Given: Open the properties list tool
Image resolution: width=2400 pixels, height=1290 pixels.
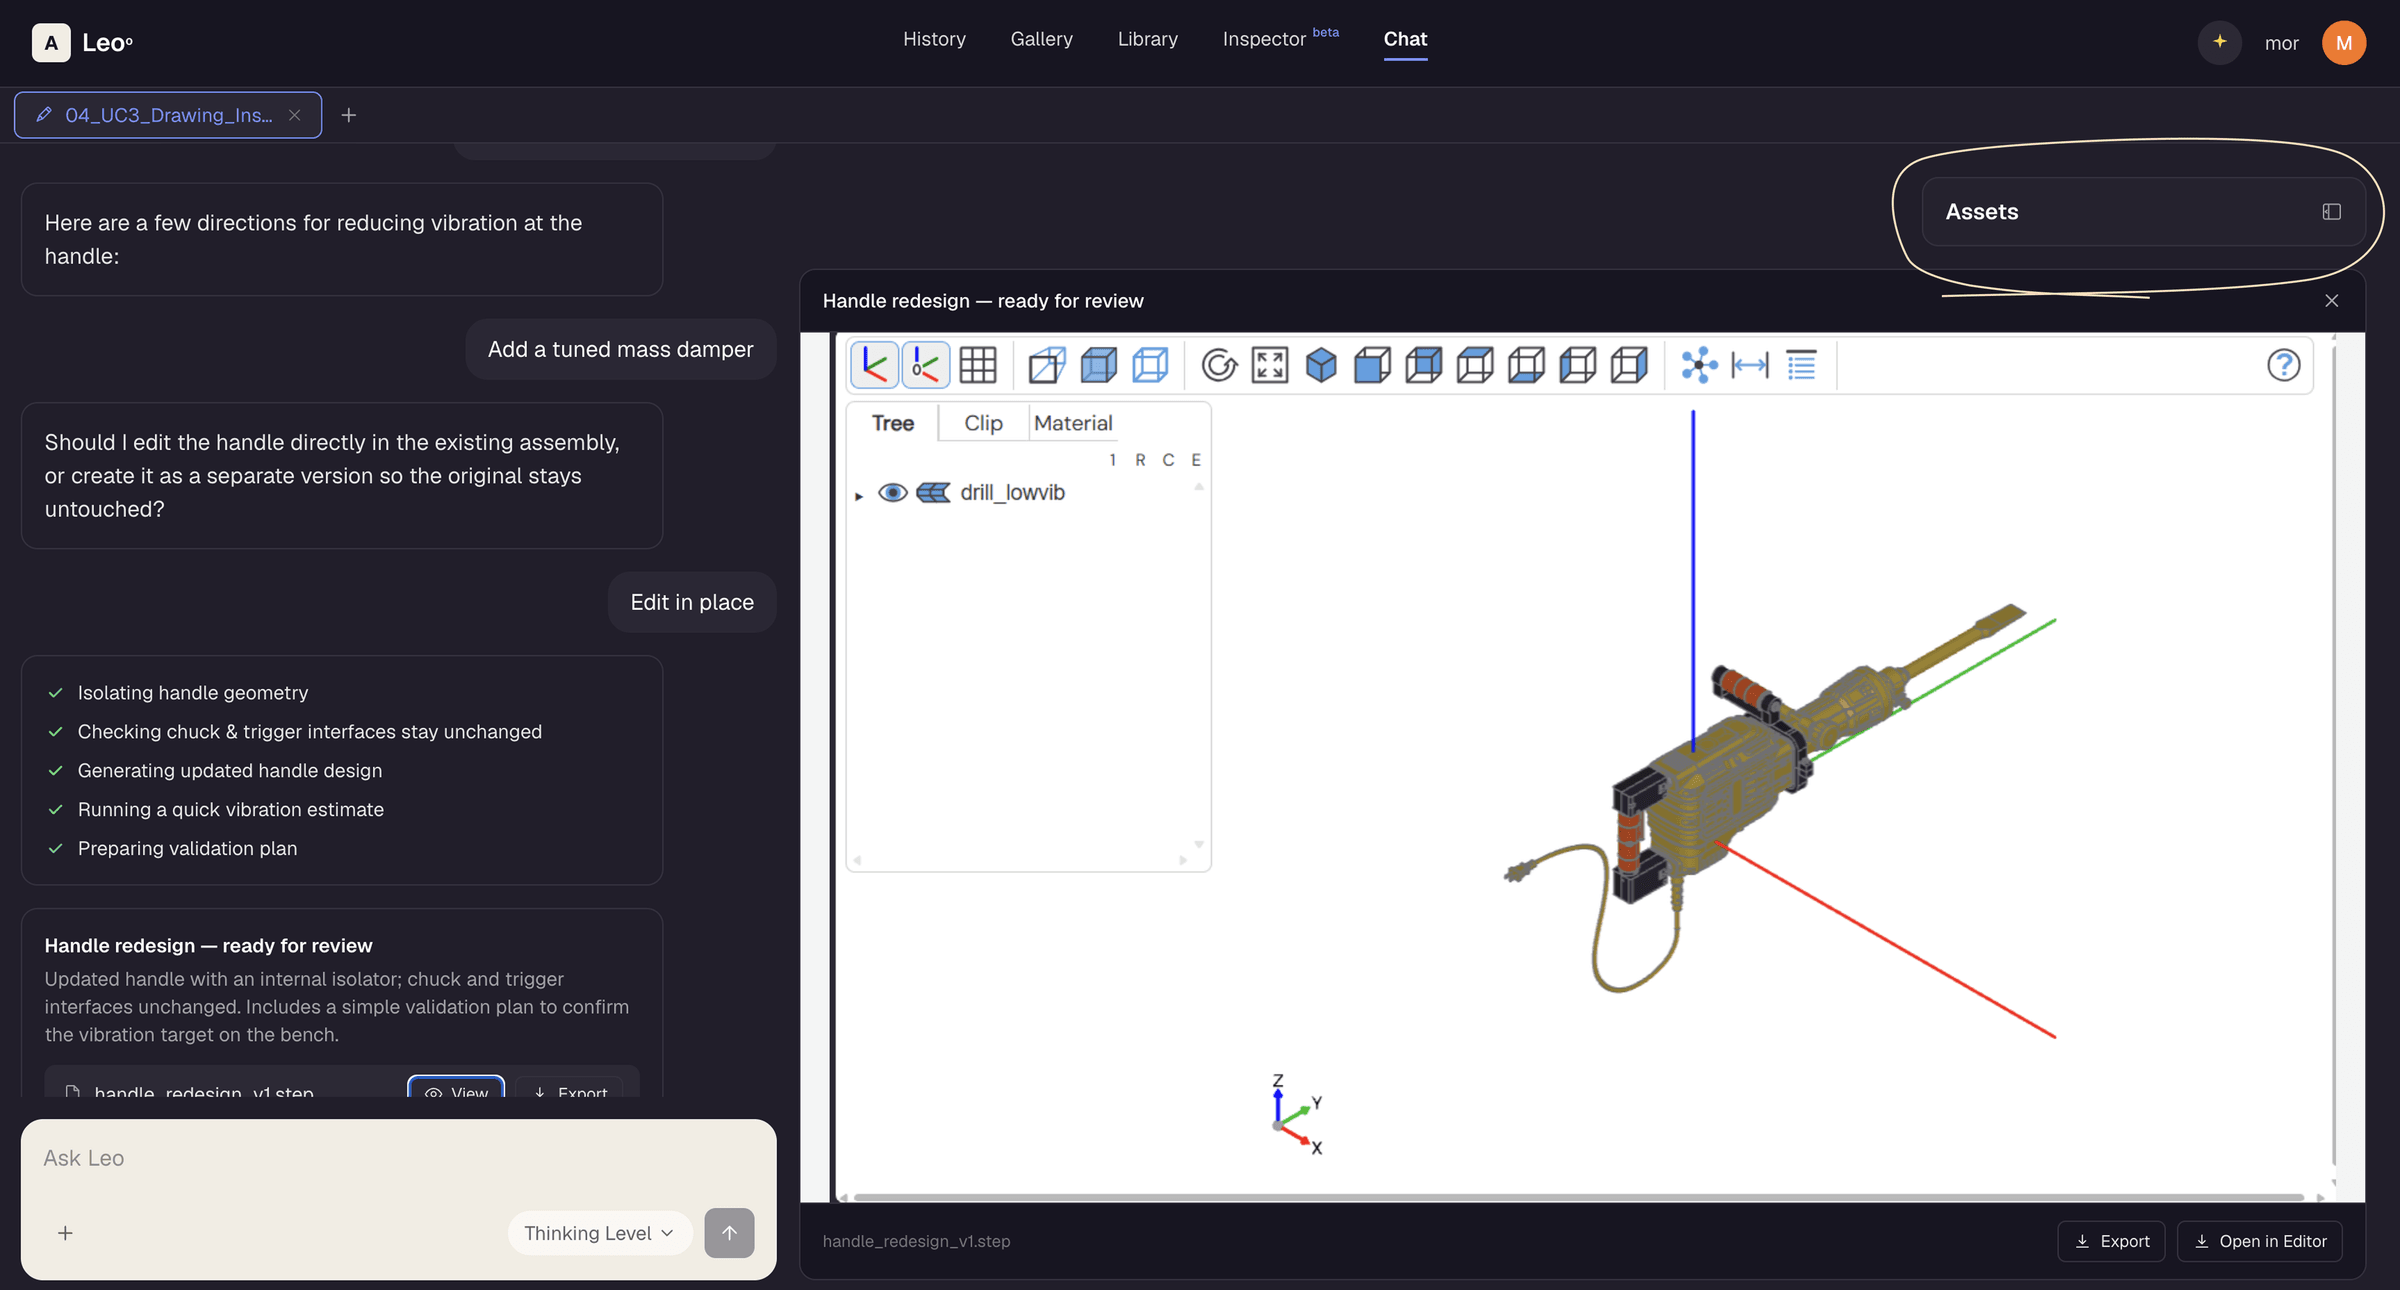Looking at the screenshot, I should point(1801,365).
